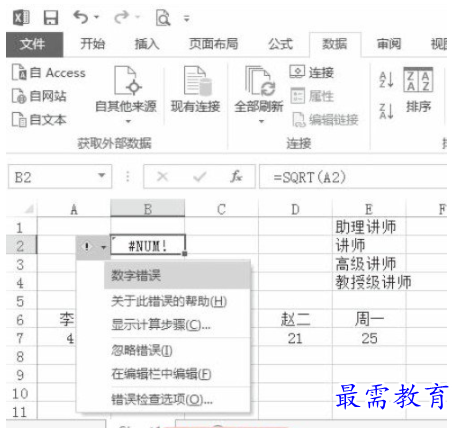
Task: Confirm formula entry with the checkmark icon
Action: tap(199, 176)
